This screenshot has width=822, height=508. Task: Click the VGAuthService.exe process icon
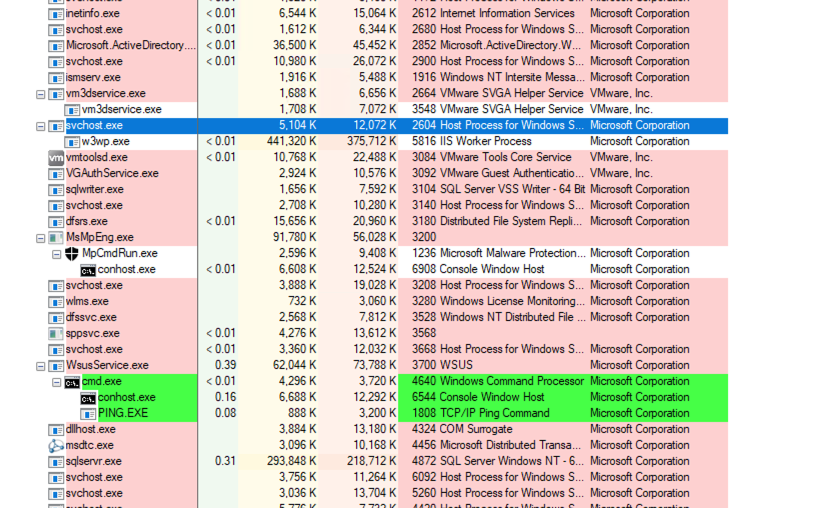(56, 174)
